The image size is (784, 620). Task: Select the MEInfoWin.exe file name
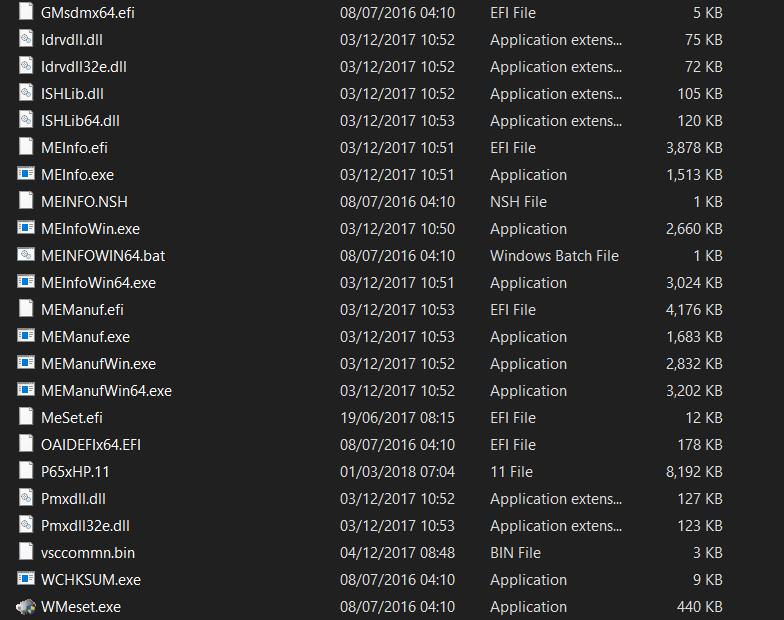click(90, 229)
